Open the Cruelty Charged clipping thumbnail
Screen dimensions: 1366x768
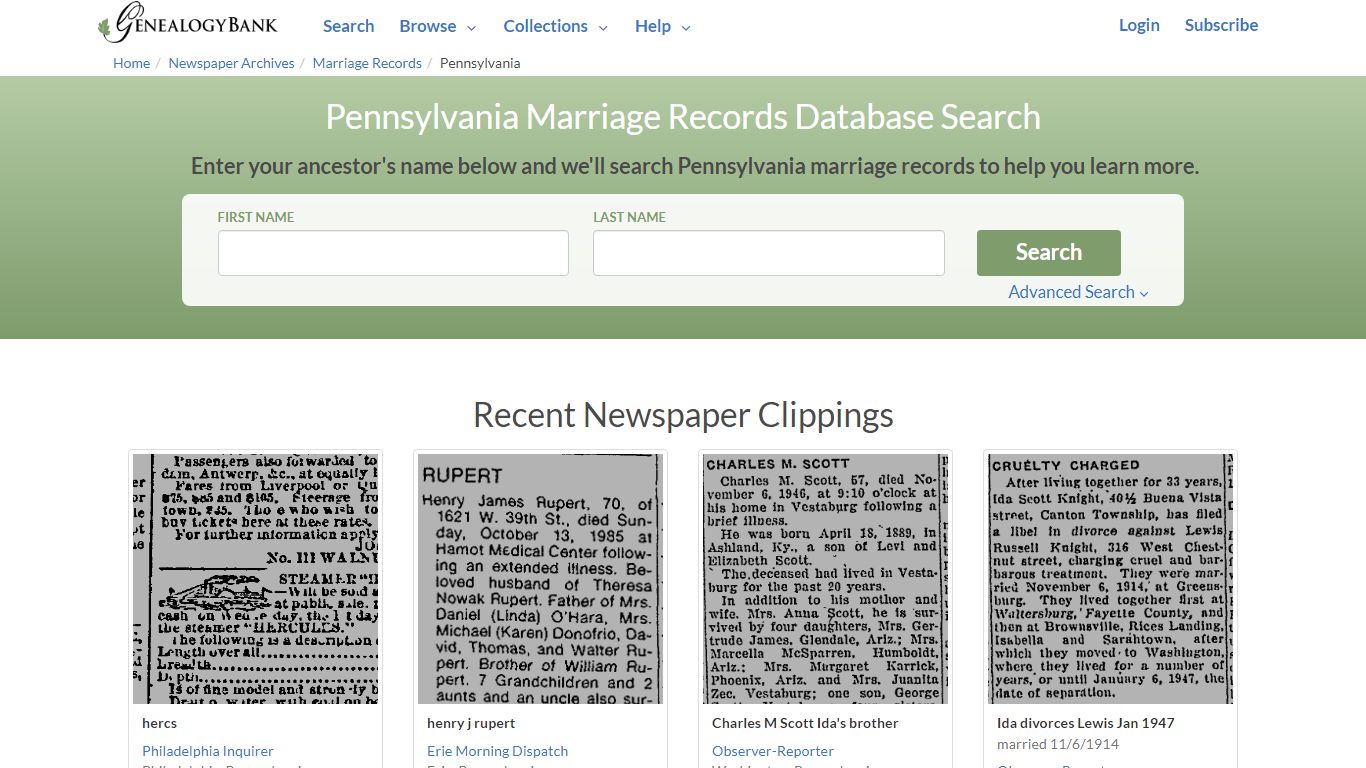pos(1111,579)
